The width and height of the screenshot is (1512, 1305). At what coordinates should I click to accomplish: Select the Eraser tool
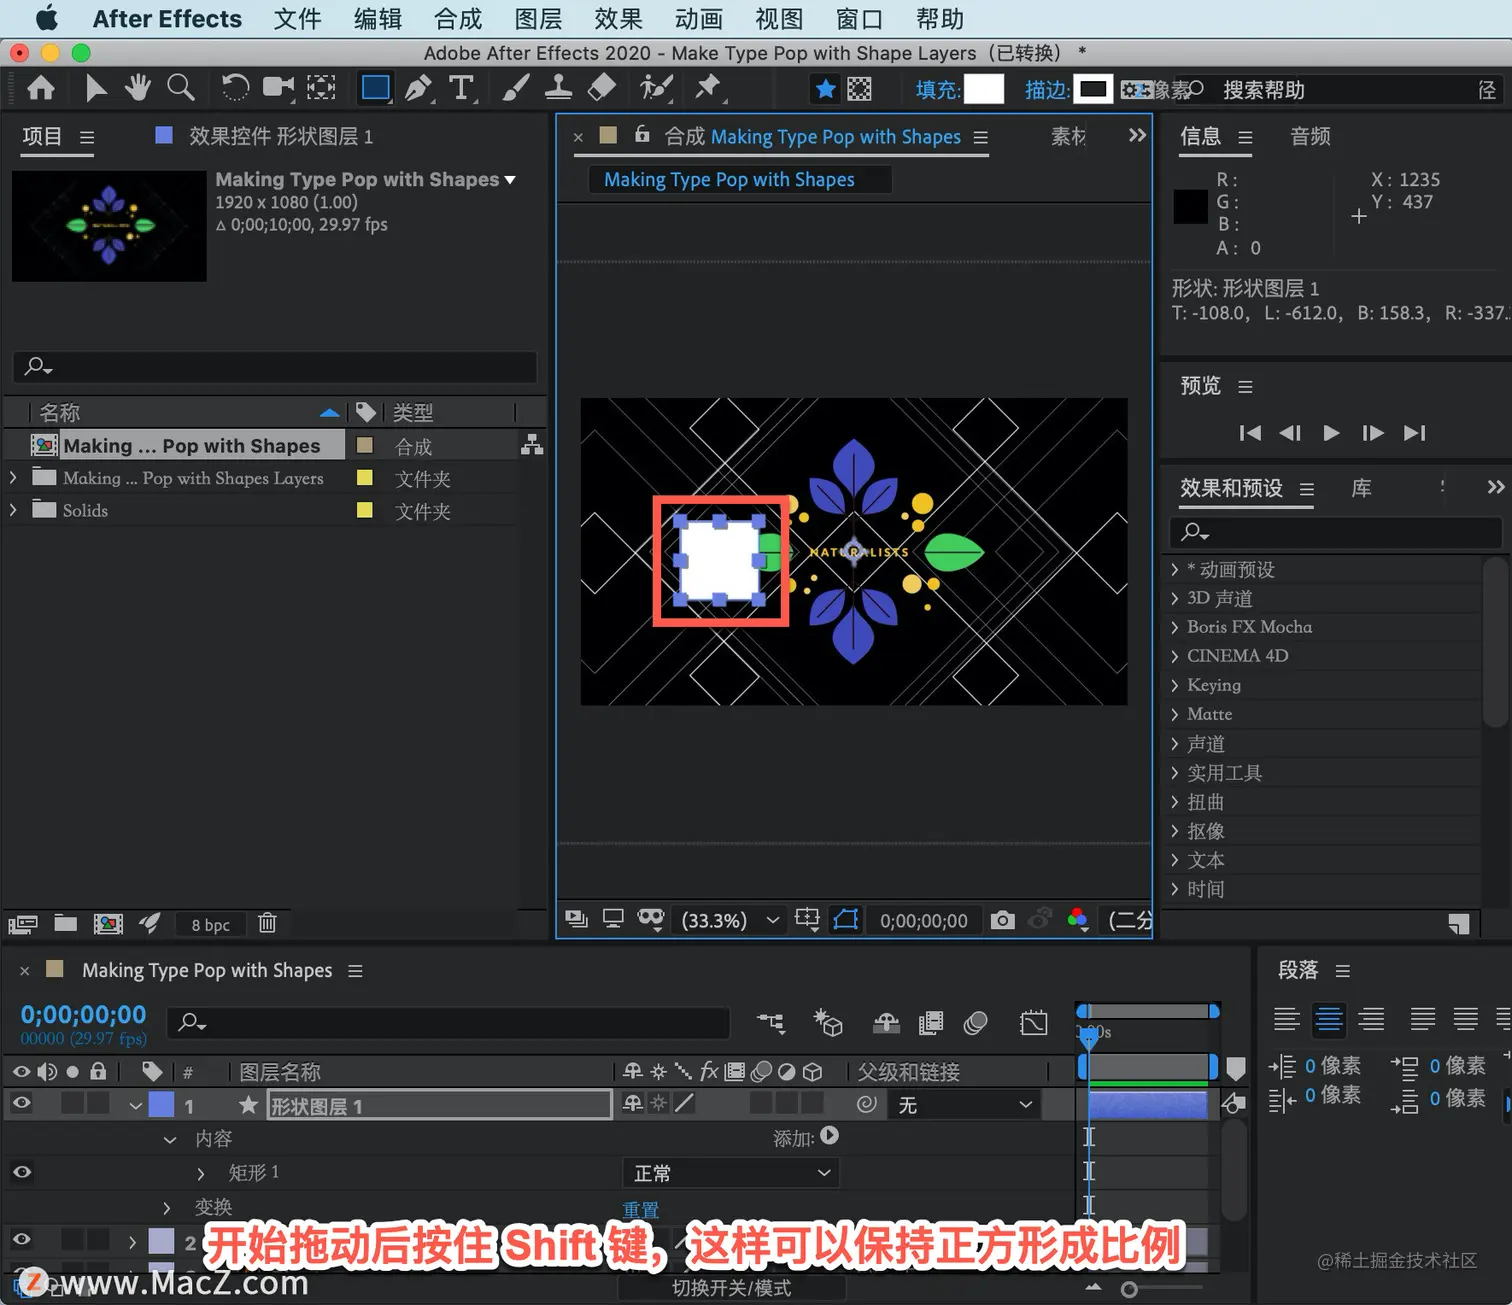(x=601, y=89)
